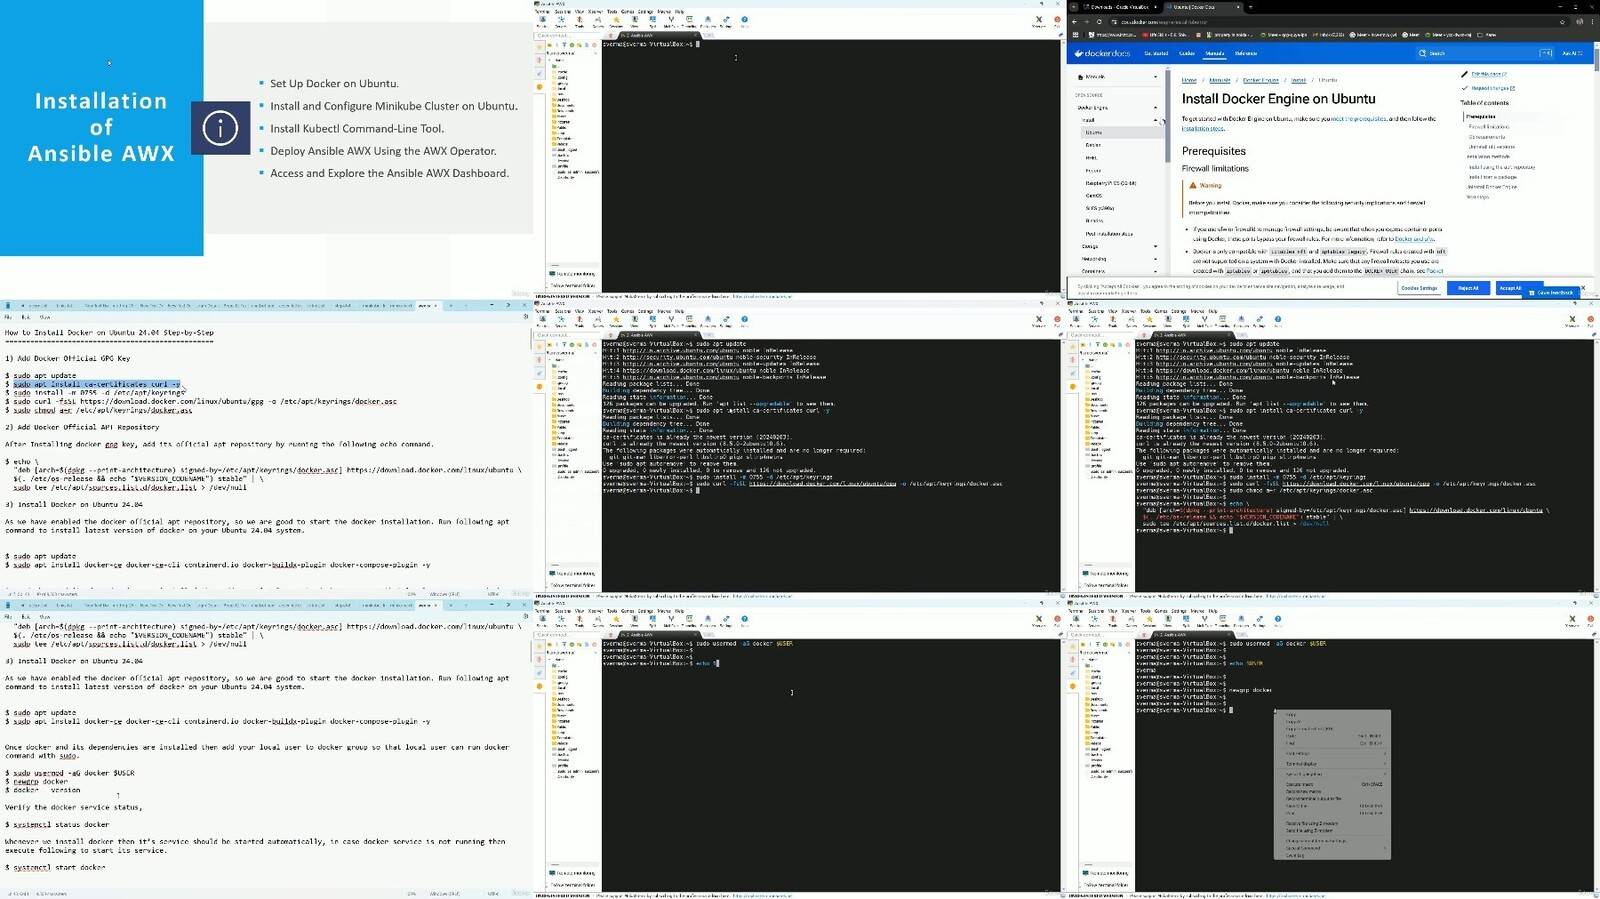
Task: Click 'Install Kubectl Command-Line Tool.' bullet on slide
Action: [x=357, y=129]
